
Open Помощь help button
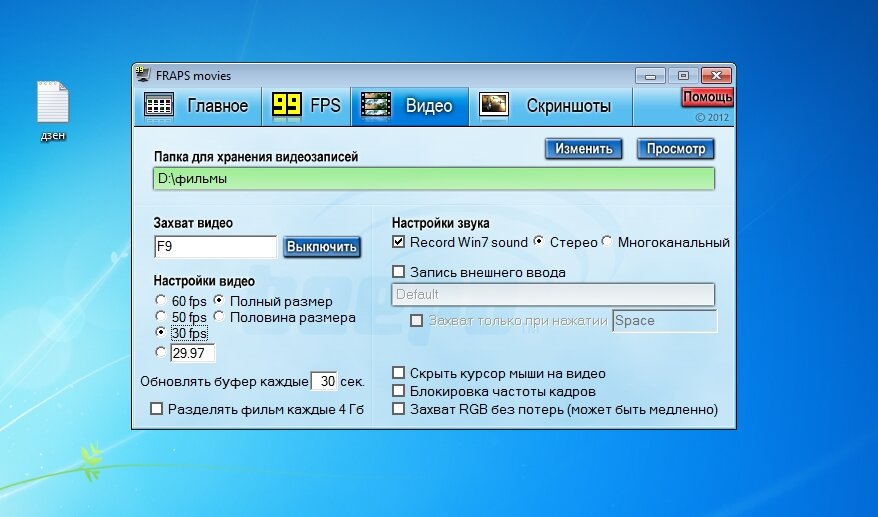(707, 97)
